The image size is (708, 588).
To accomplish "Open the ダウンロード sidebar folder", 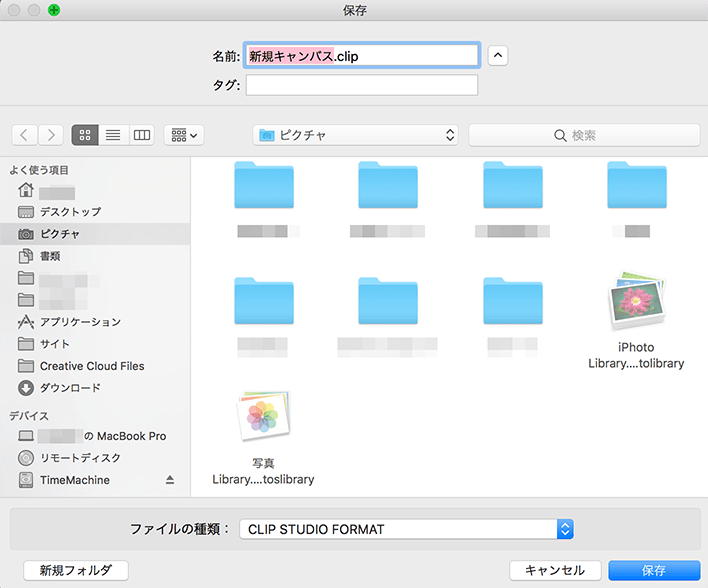I will [x=70, y=388].
